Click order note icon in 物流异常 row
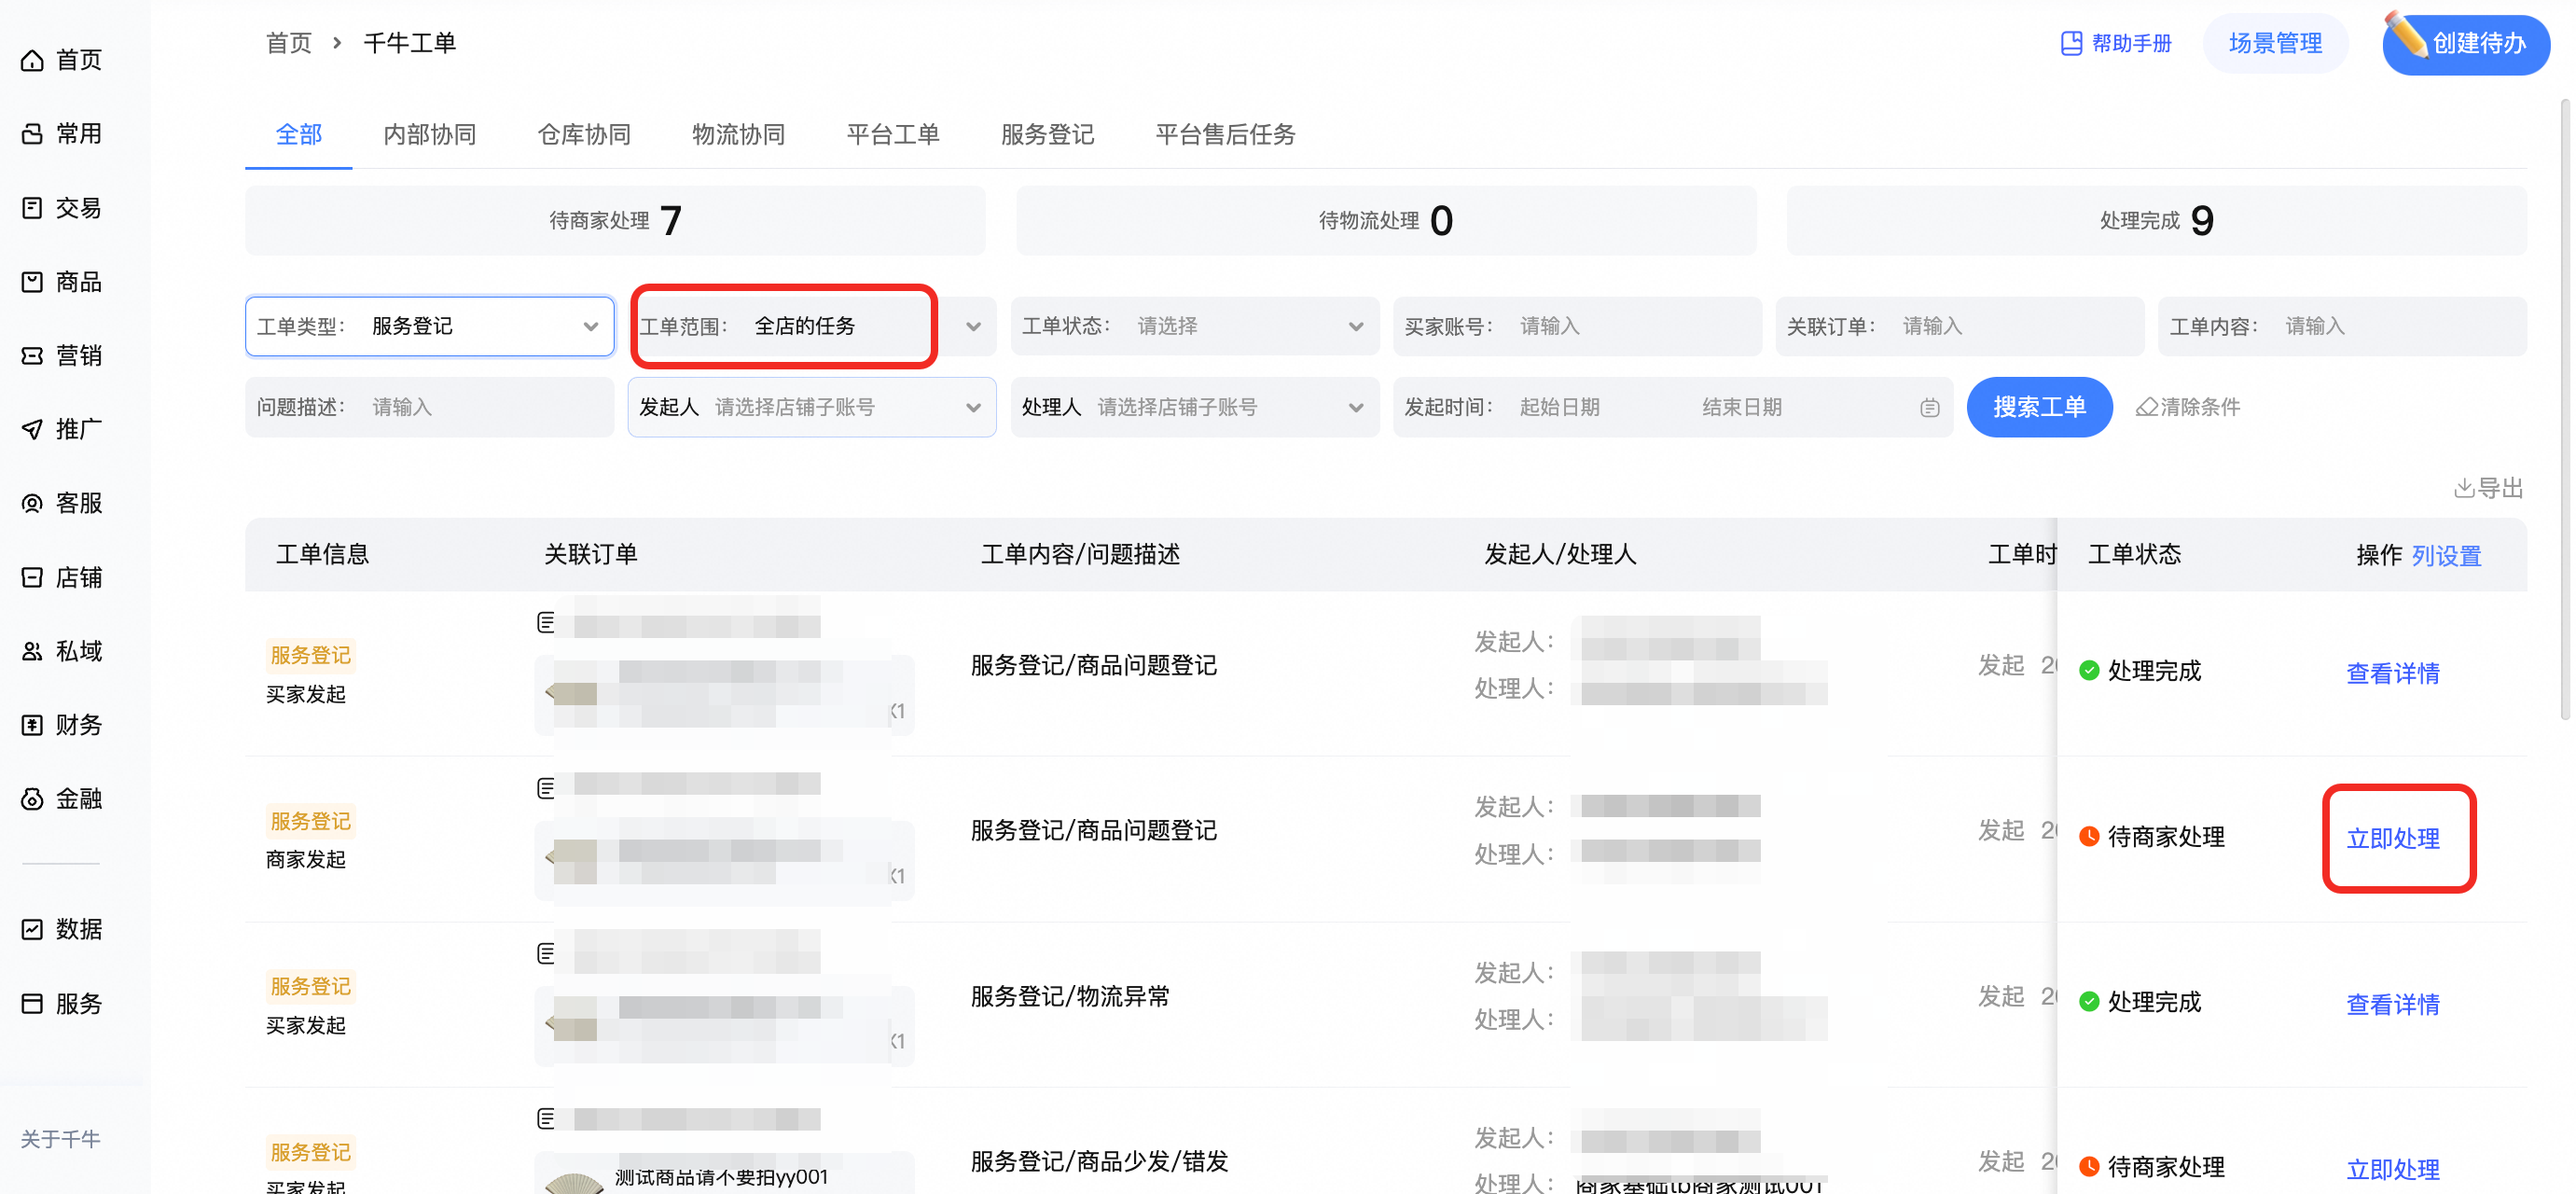Screen dimensions: 2576x1194 [546, 953]
